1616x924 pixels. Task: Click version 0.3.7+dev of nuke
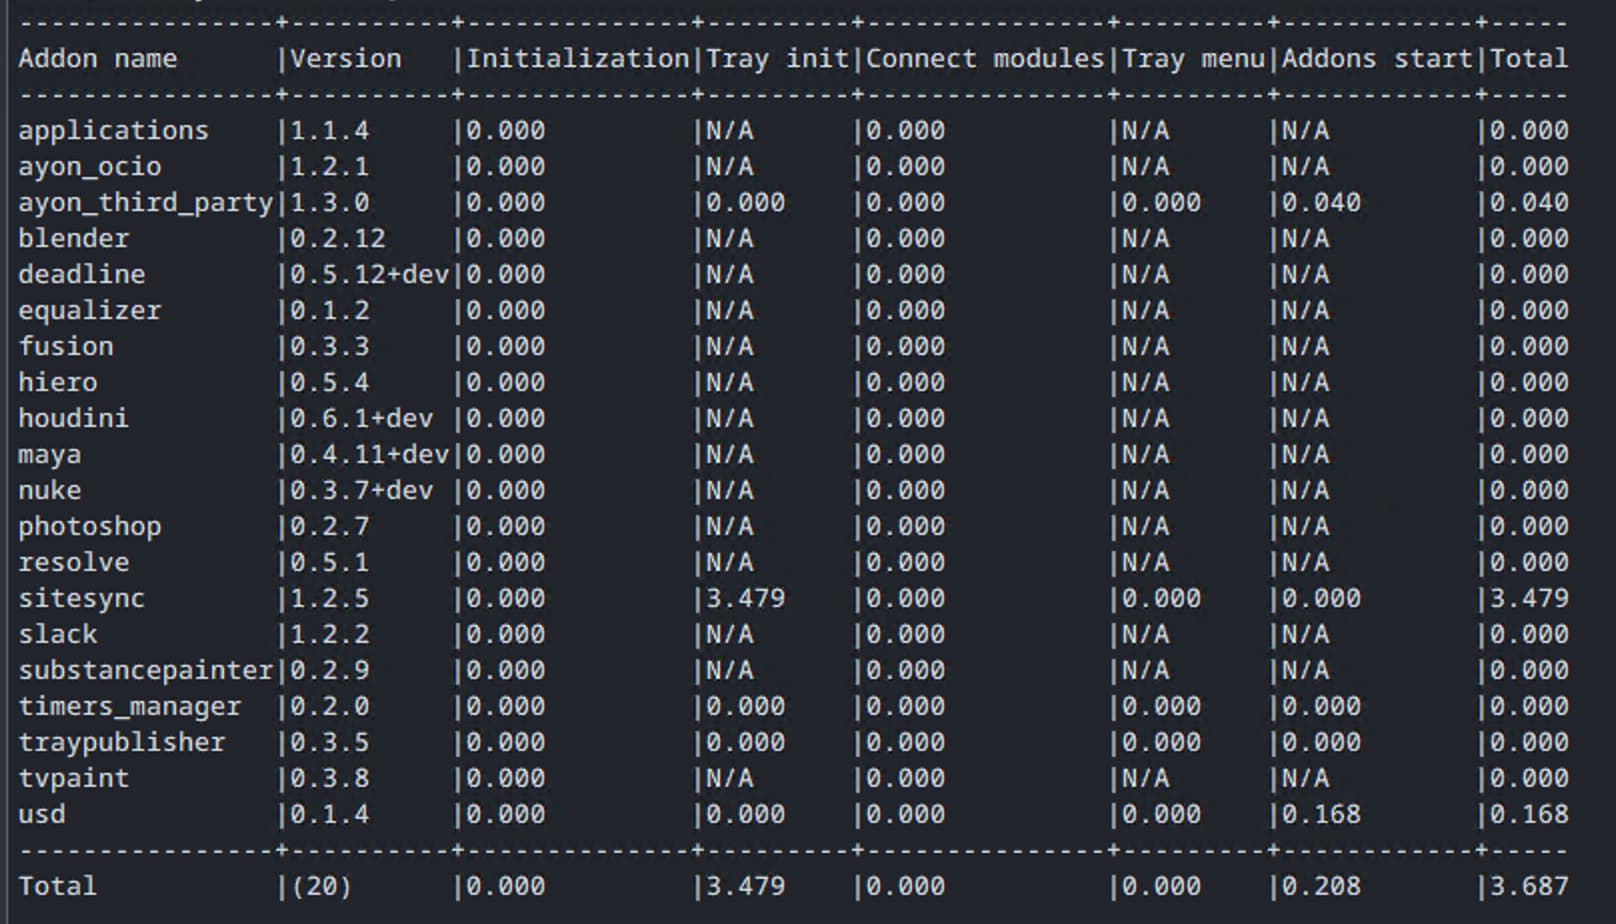(362, 491)
